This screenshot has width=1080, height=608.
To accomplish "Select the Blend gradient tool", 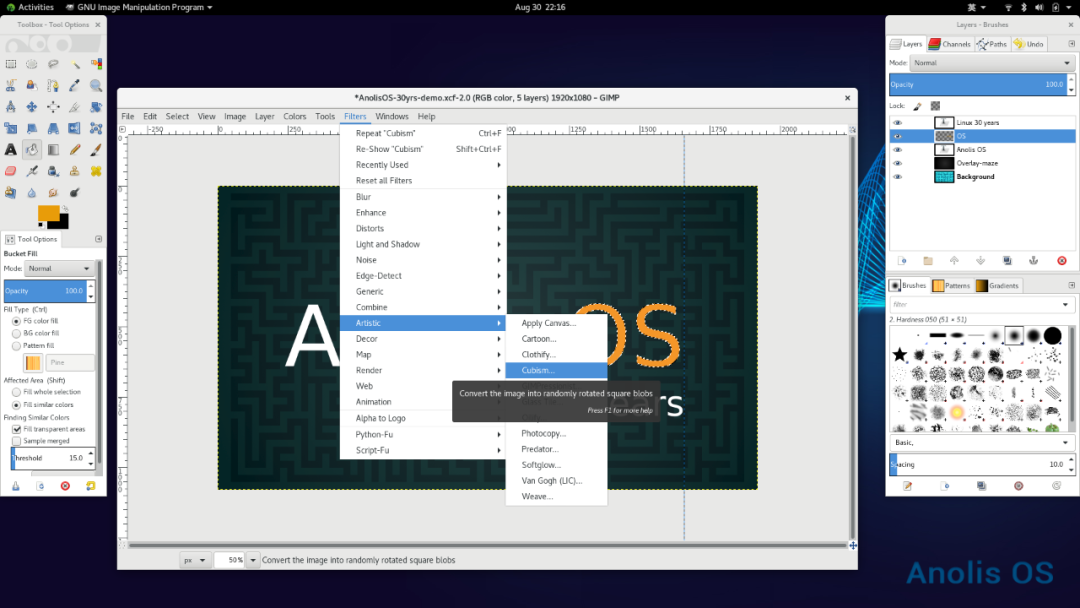I will click(53, 149).
